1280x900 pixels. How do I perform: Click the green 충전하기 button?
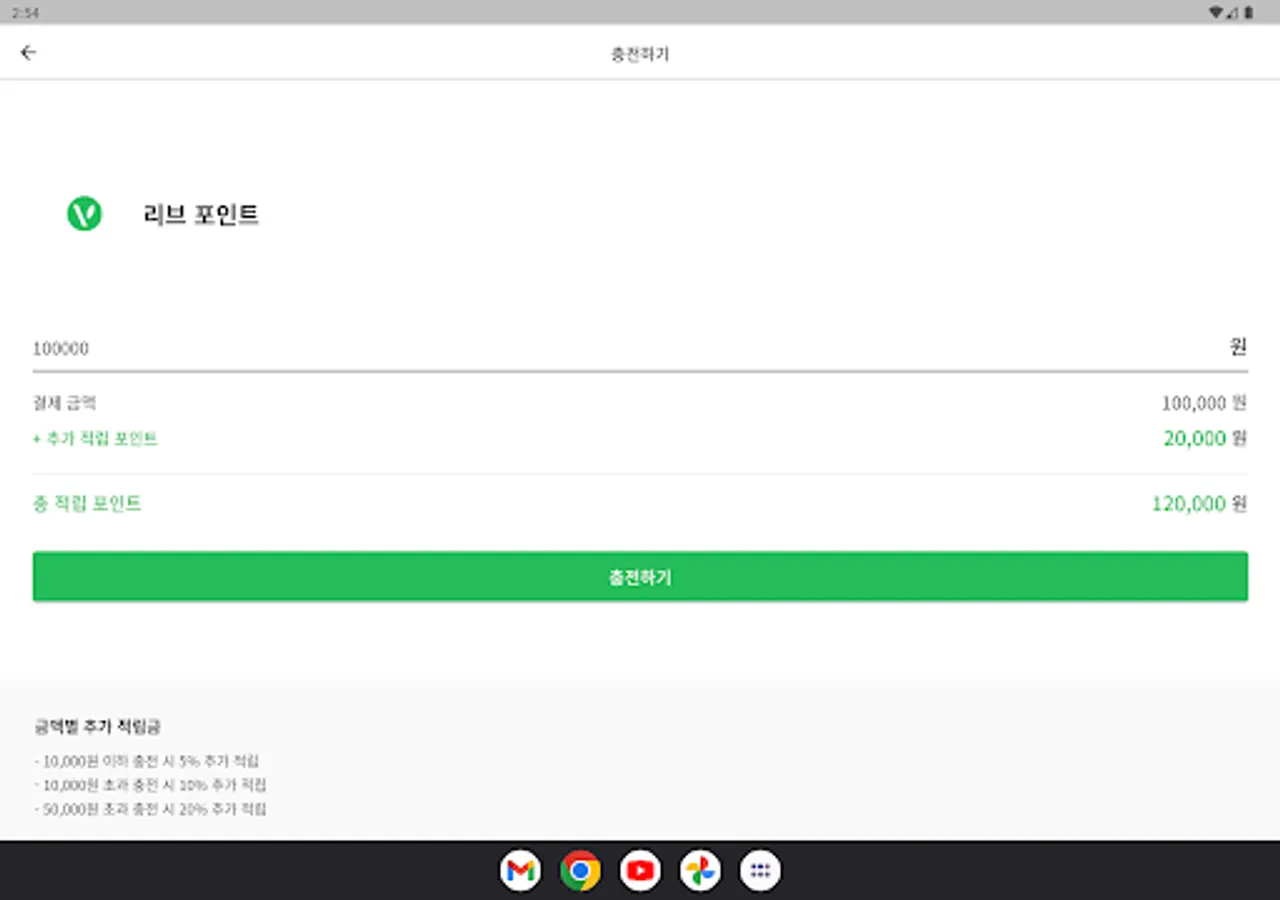pos(640,577)
